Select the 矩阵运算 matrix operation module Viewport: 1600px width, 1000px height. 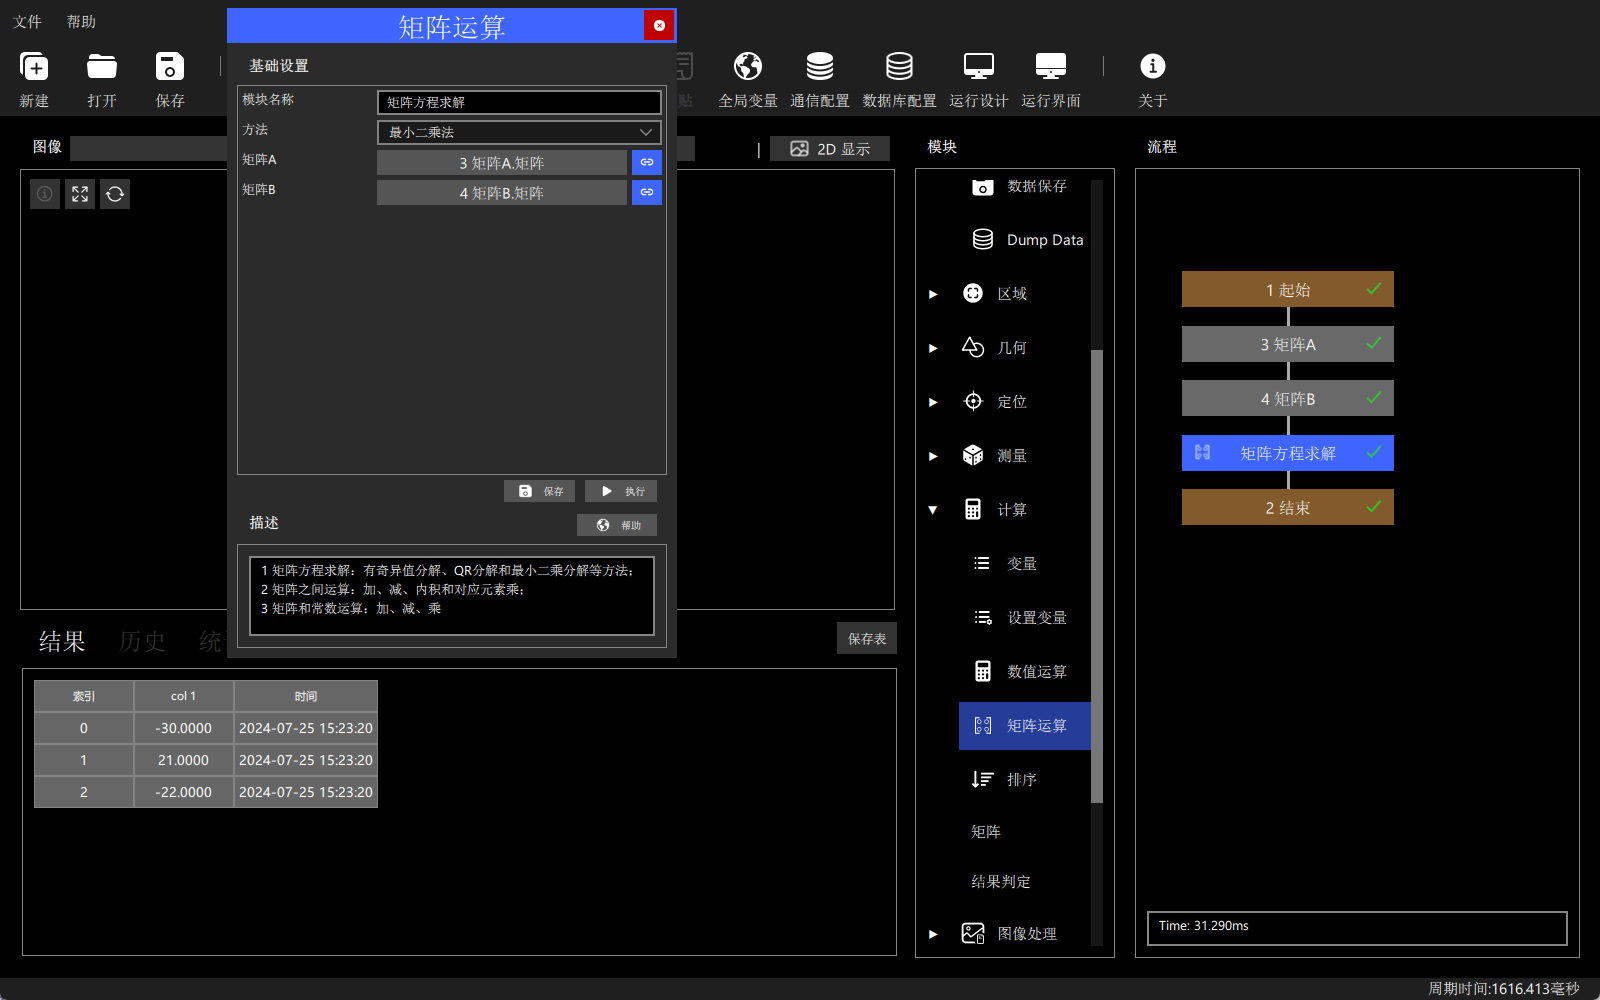coord(1024,726)
